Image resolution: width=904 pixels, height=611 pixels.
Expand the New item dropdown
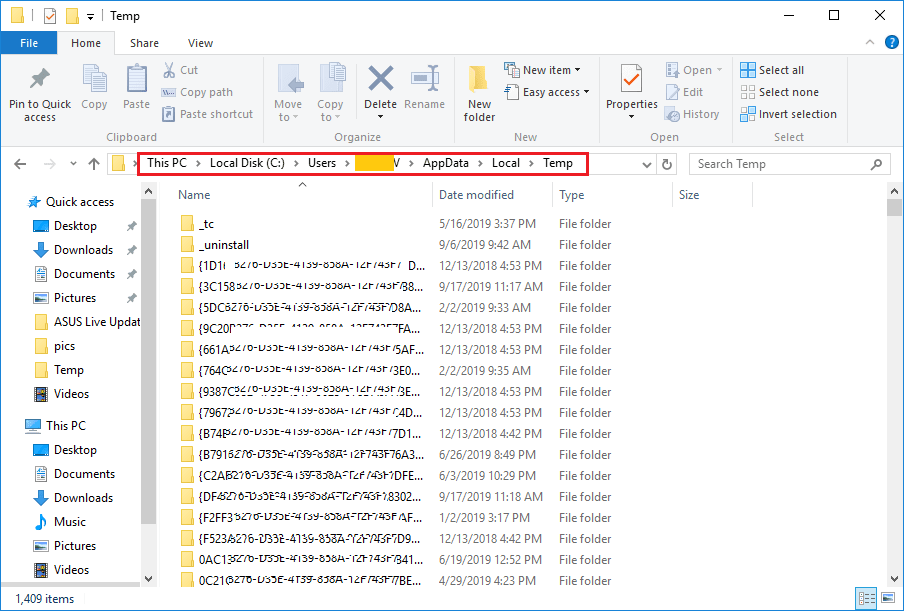tap(545, 68)
